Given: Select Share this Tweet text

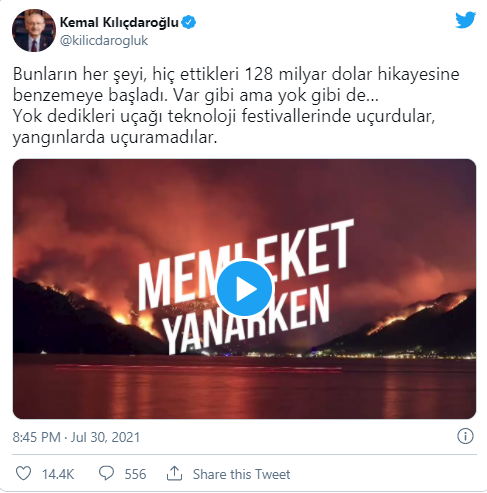Looking at the screenshot, I should pos(241,474).
